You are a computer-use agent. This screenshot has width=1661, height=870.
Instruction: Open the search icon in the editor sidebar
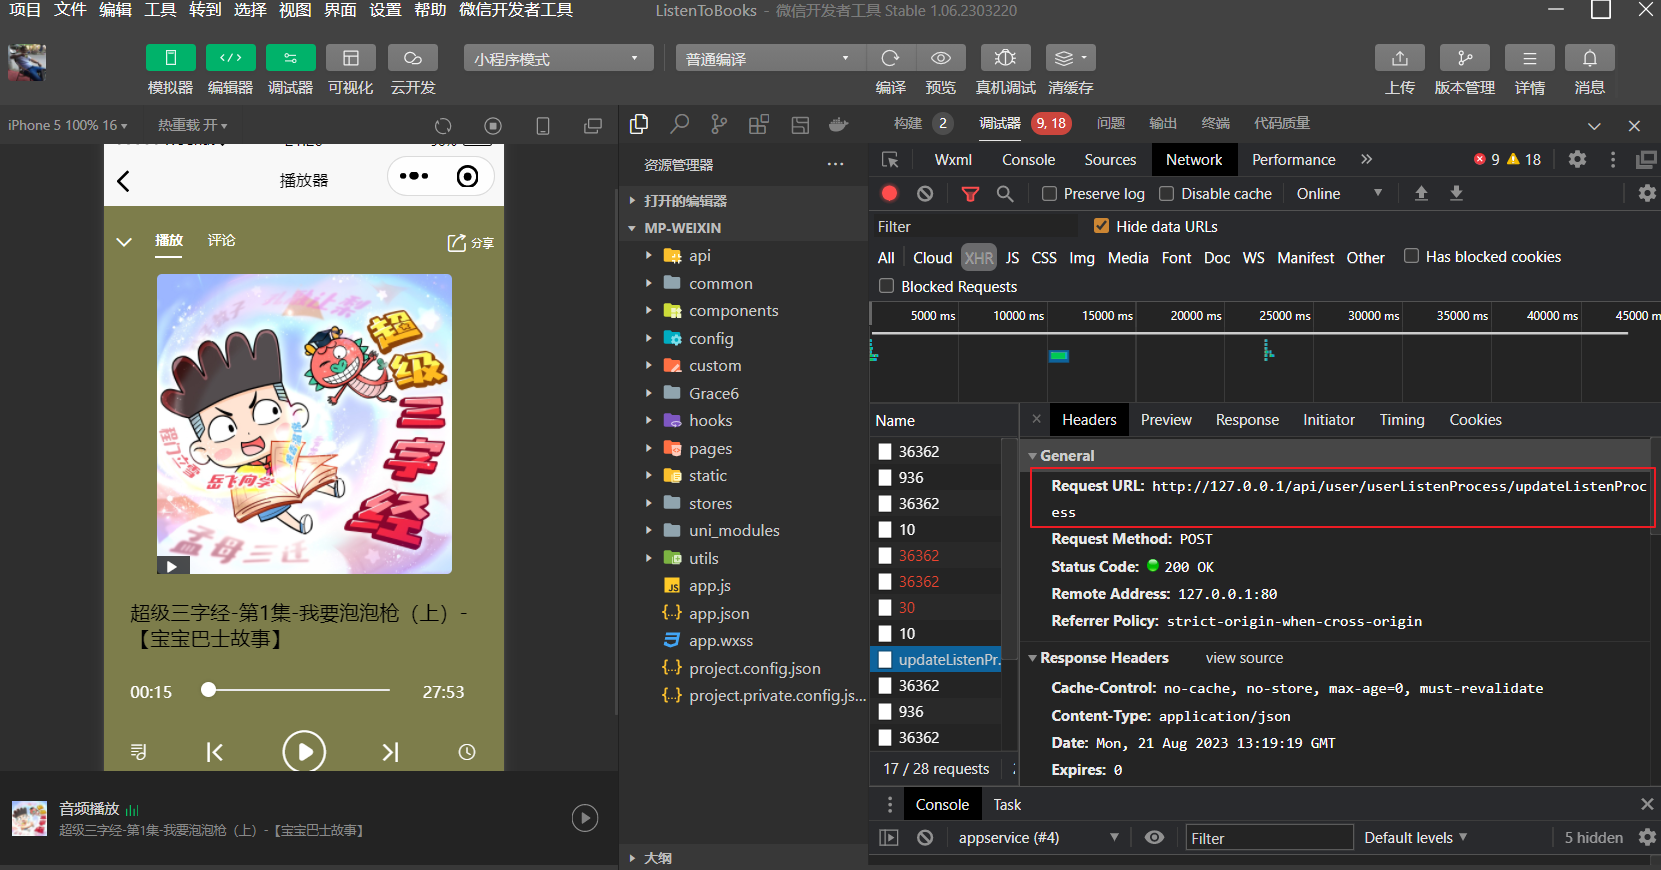(680, 124)
